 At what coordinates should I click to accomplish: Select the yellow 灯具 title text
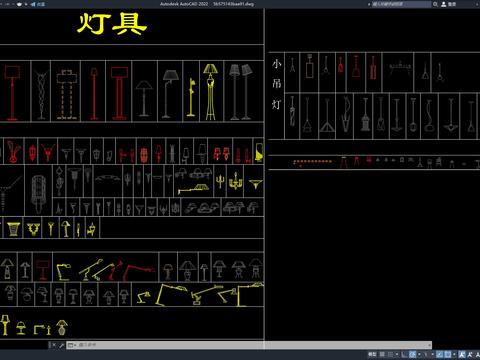point(112,24)
